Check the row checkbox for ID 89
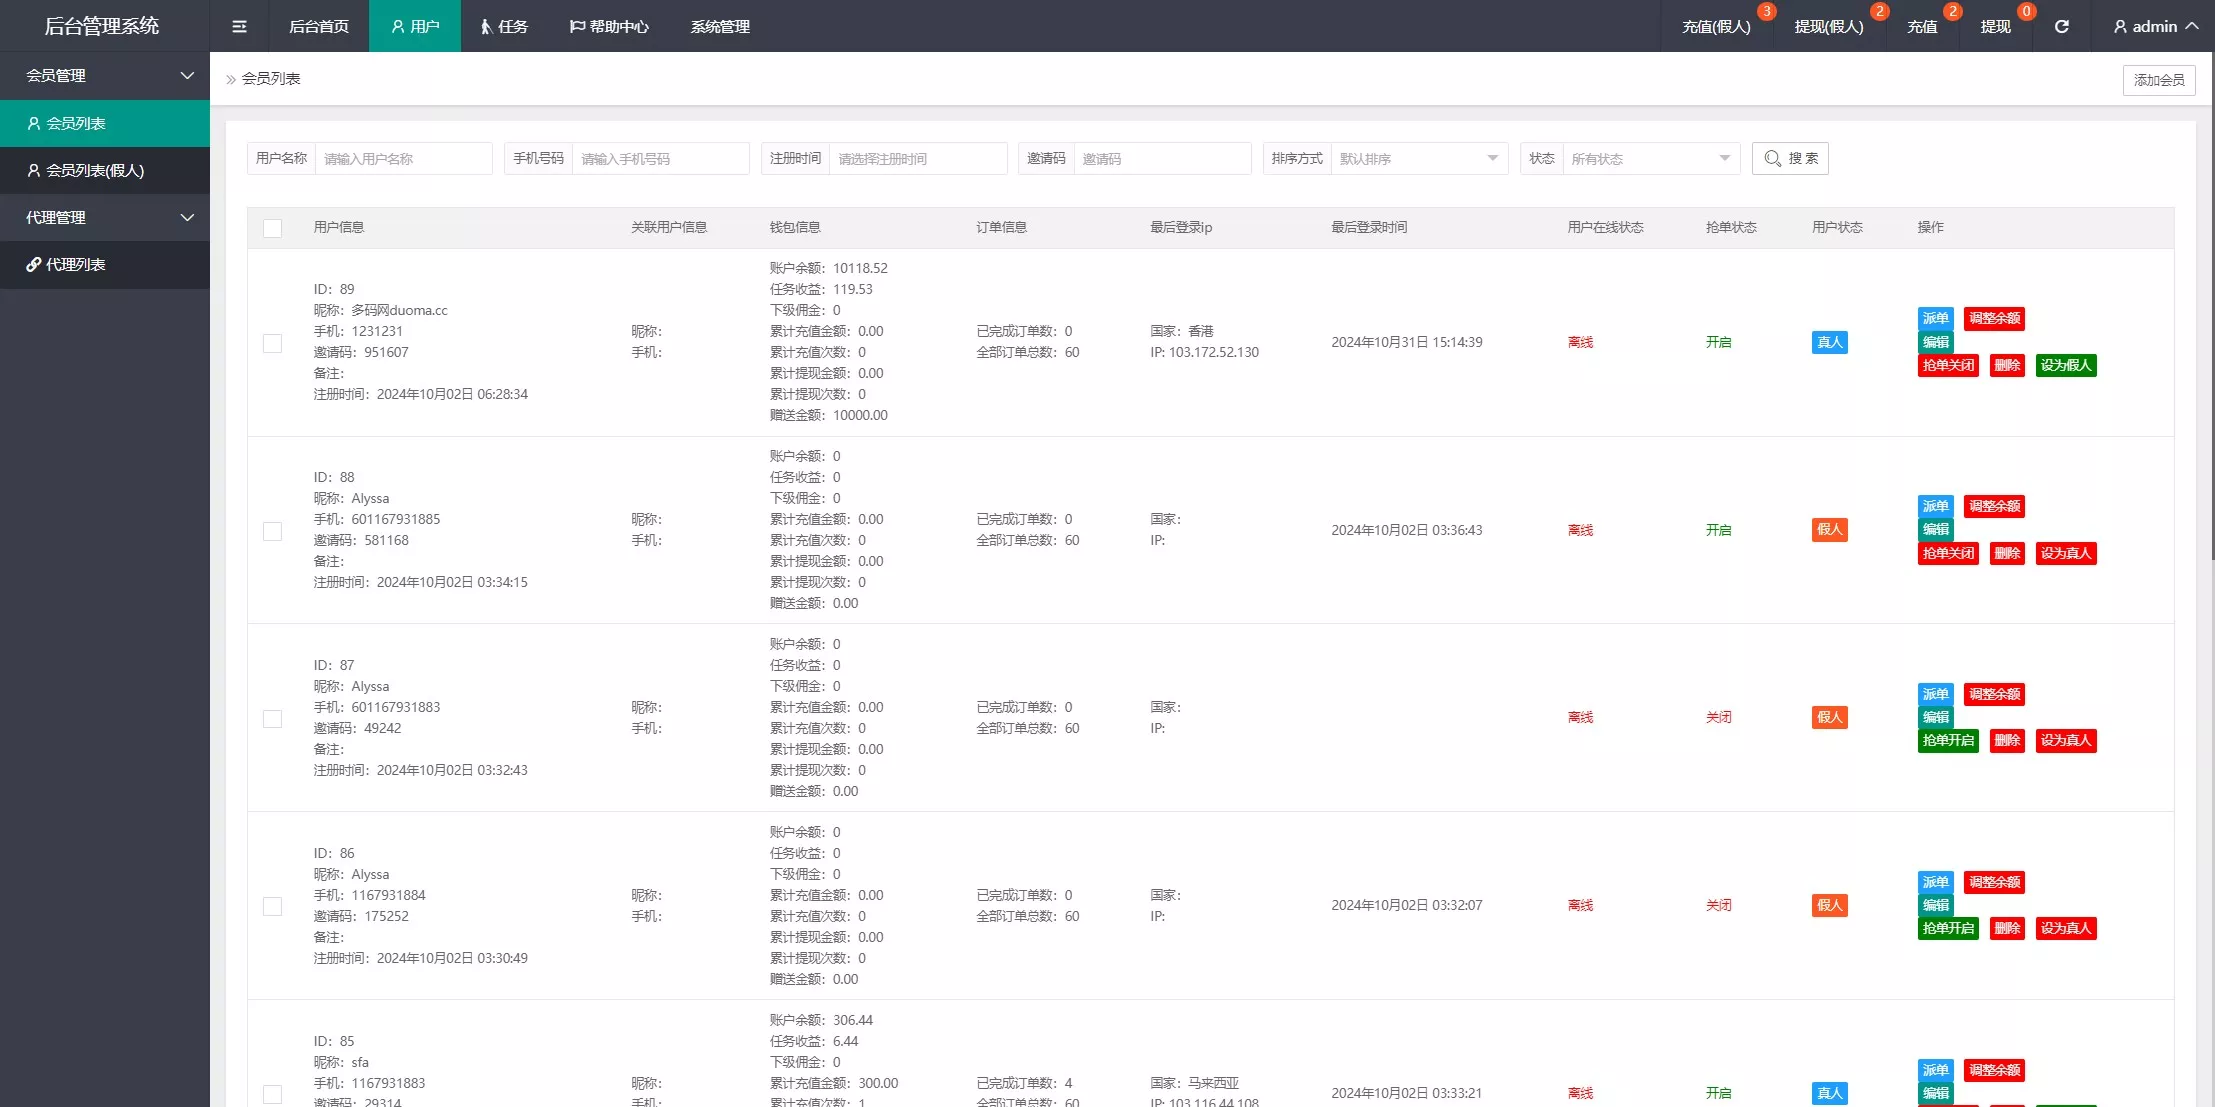Viewport: 2215px width, 1107px height. (x=272, y=343)
